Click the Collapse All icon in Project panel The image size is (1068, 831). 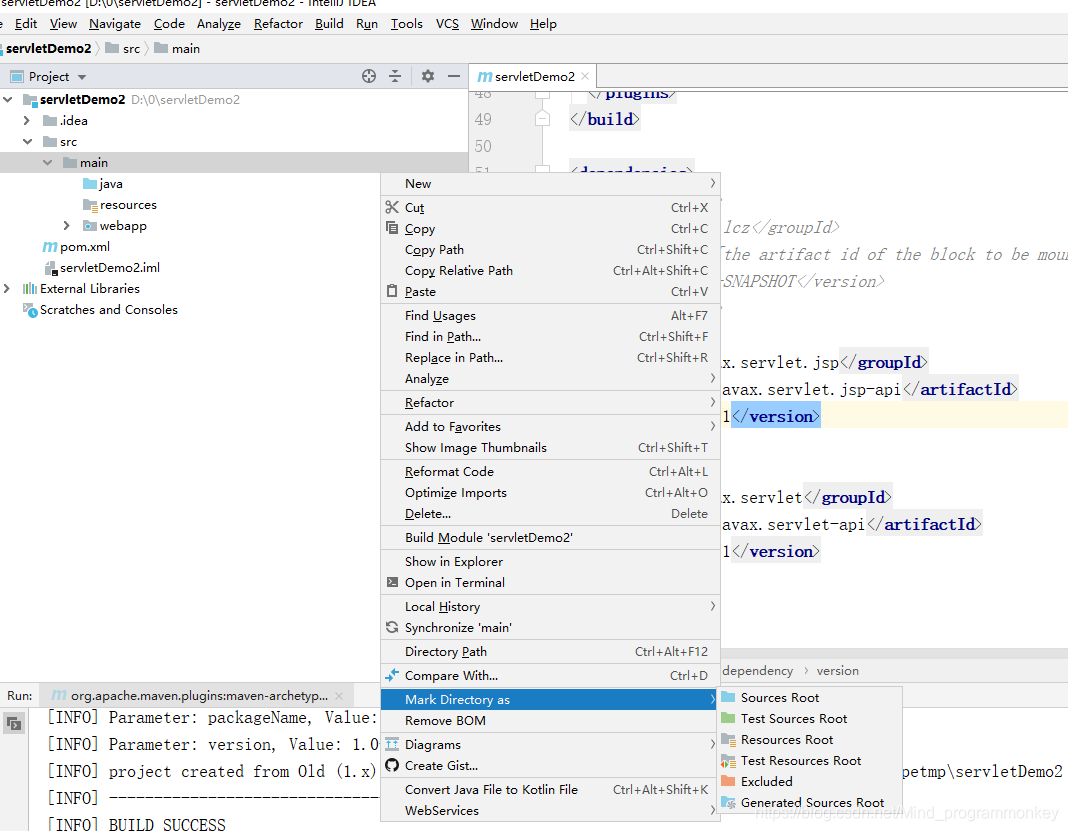click(x=395, y=76)
